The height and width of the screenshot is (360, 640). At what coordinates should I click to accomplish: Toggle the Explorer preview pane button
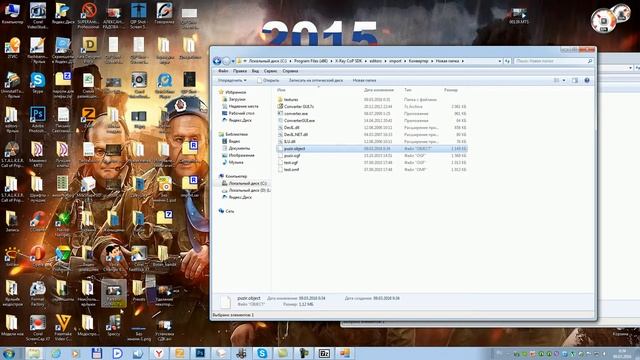coord(575,80)
